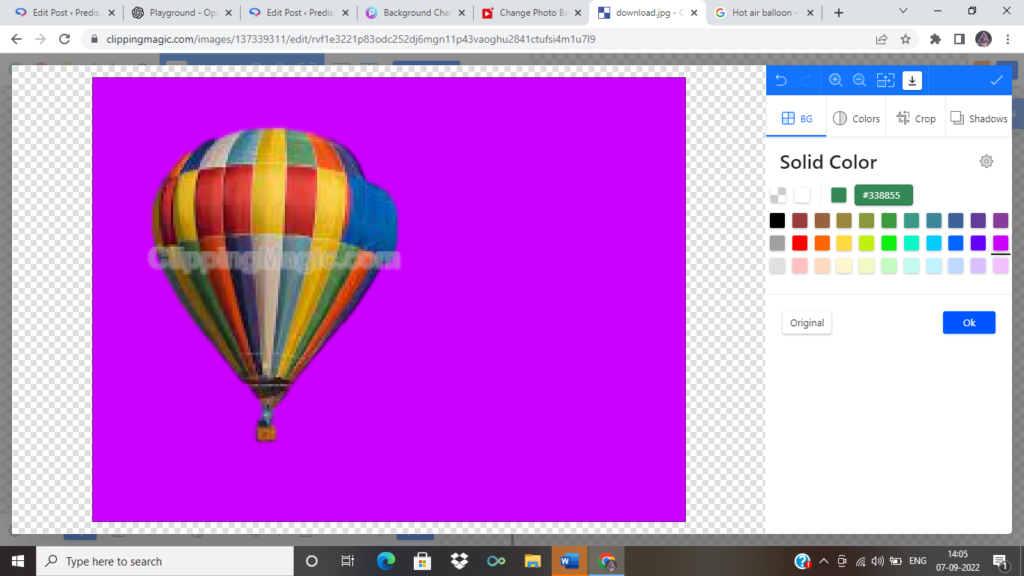Switch to the BG tab
The height and width of the screenshot is (576, 1024).
coord(796,118)
